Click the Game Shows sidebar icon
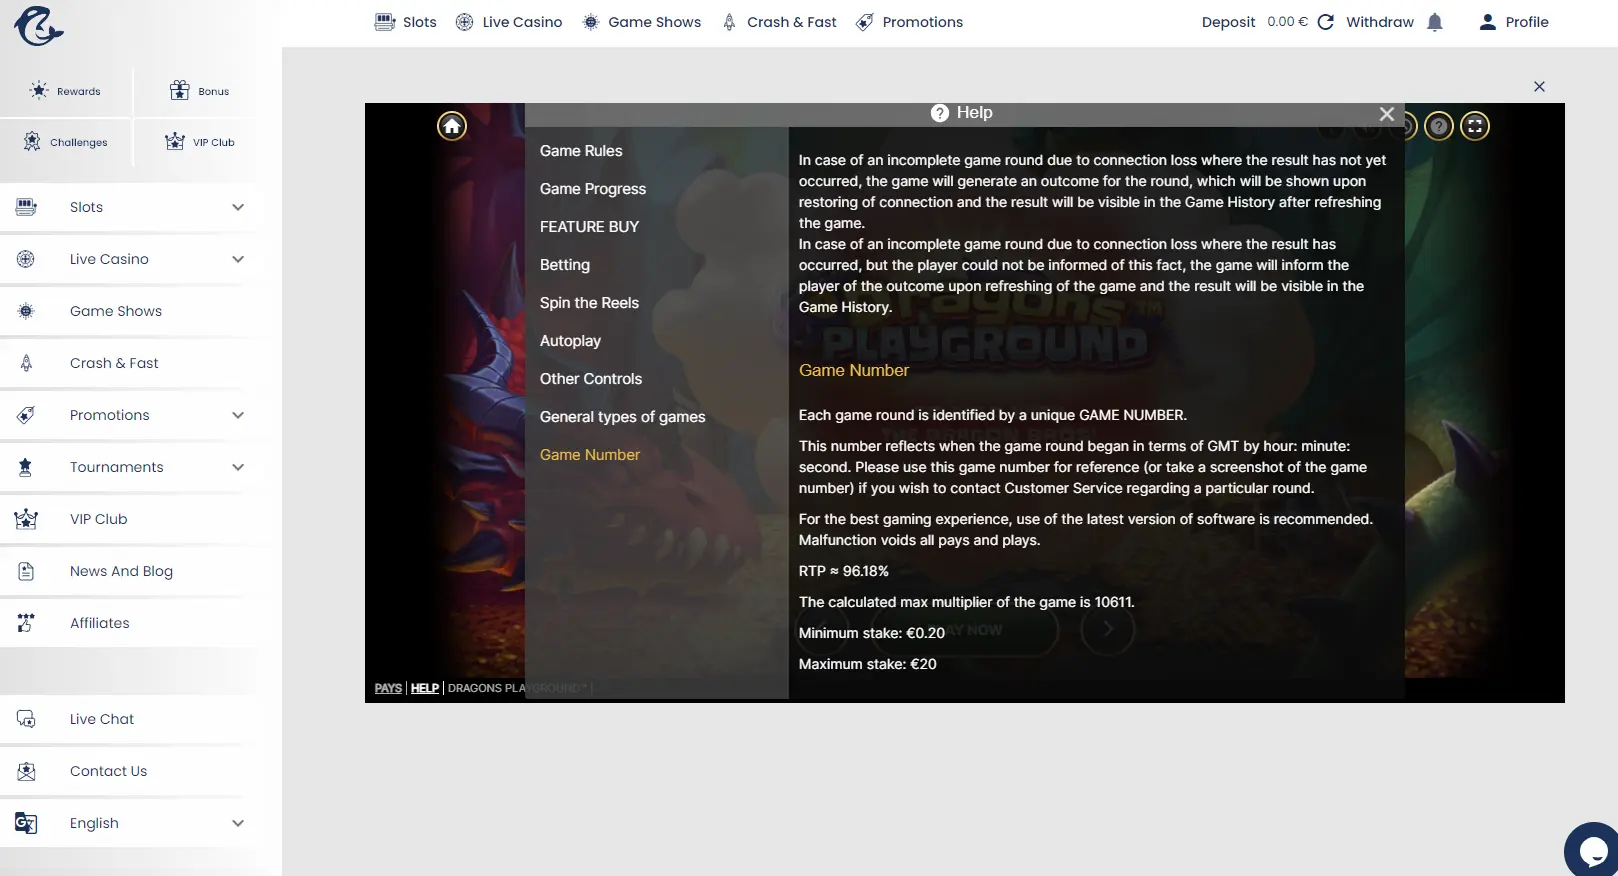The height and width of the screenshot is (876, 1618). coord(26,311)
